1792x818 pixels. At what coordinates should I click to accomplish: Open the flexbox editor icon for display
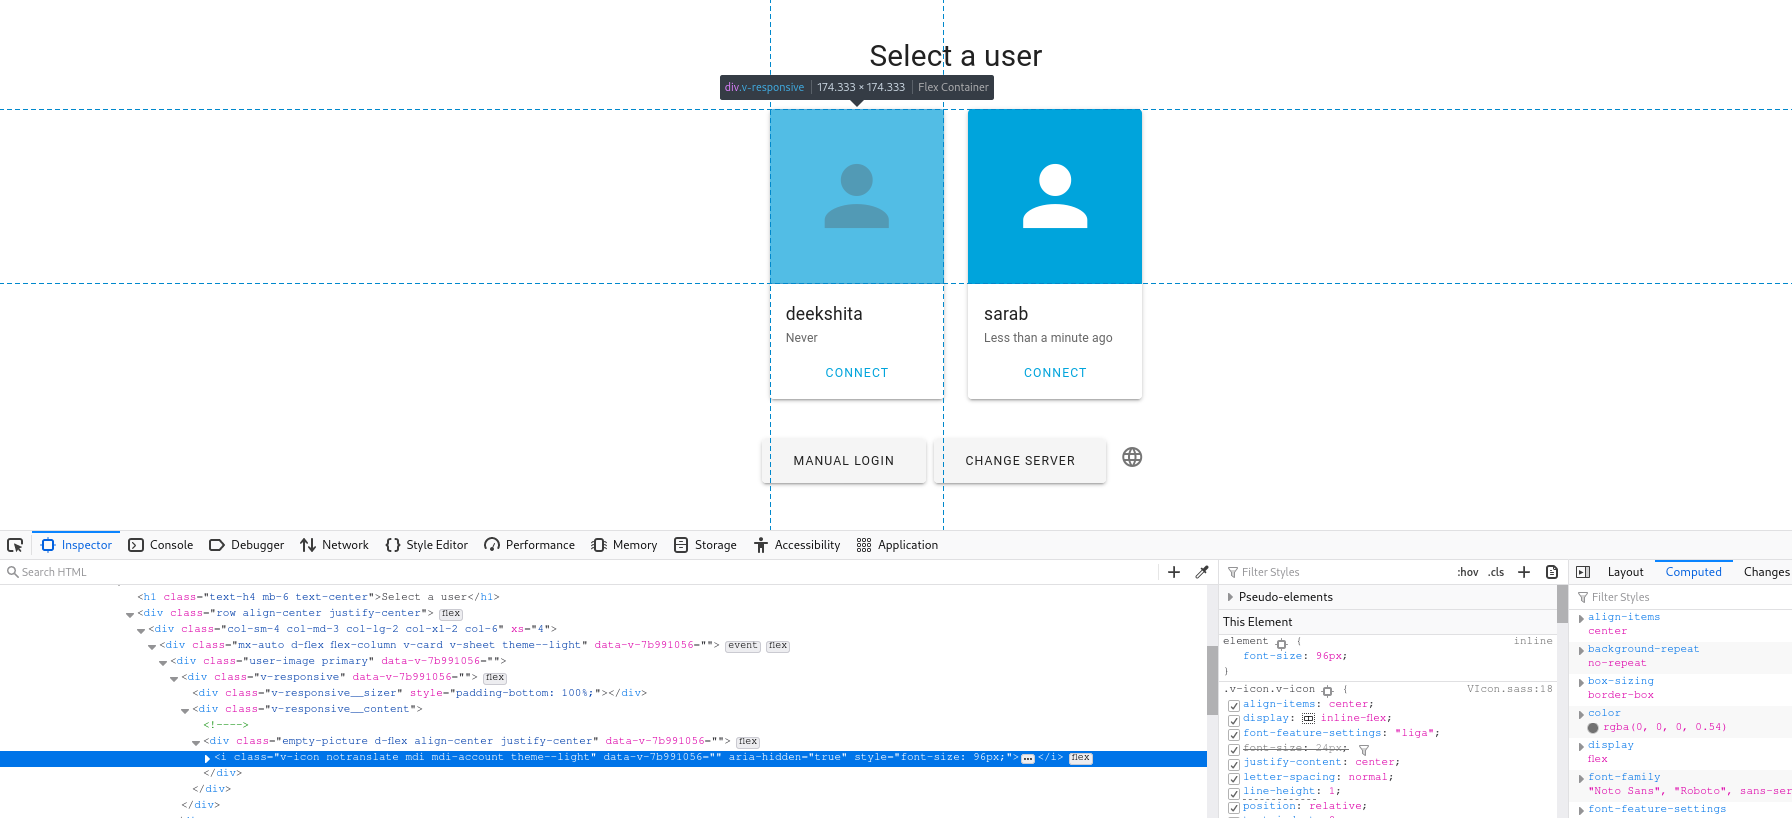[x=1308, y=719]
